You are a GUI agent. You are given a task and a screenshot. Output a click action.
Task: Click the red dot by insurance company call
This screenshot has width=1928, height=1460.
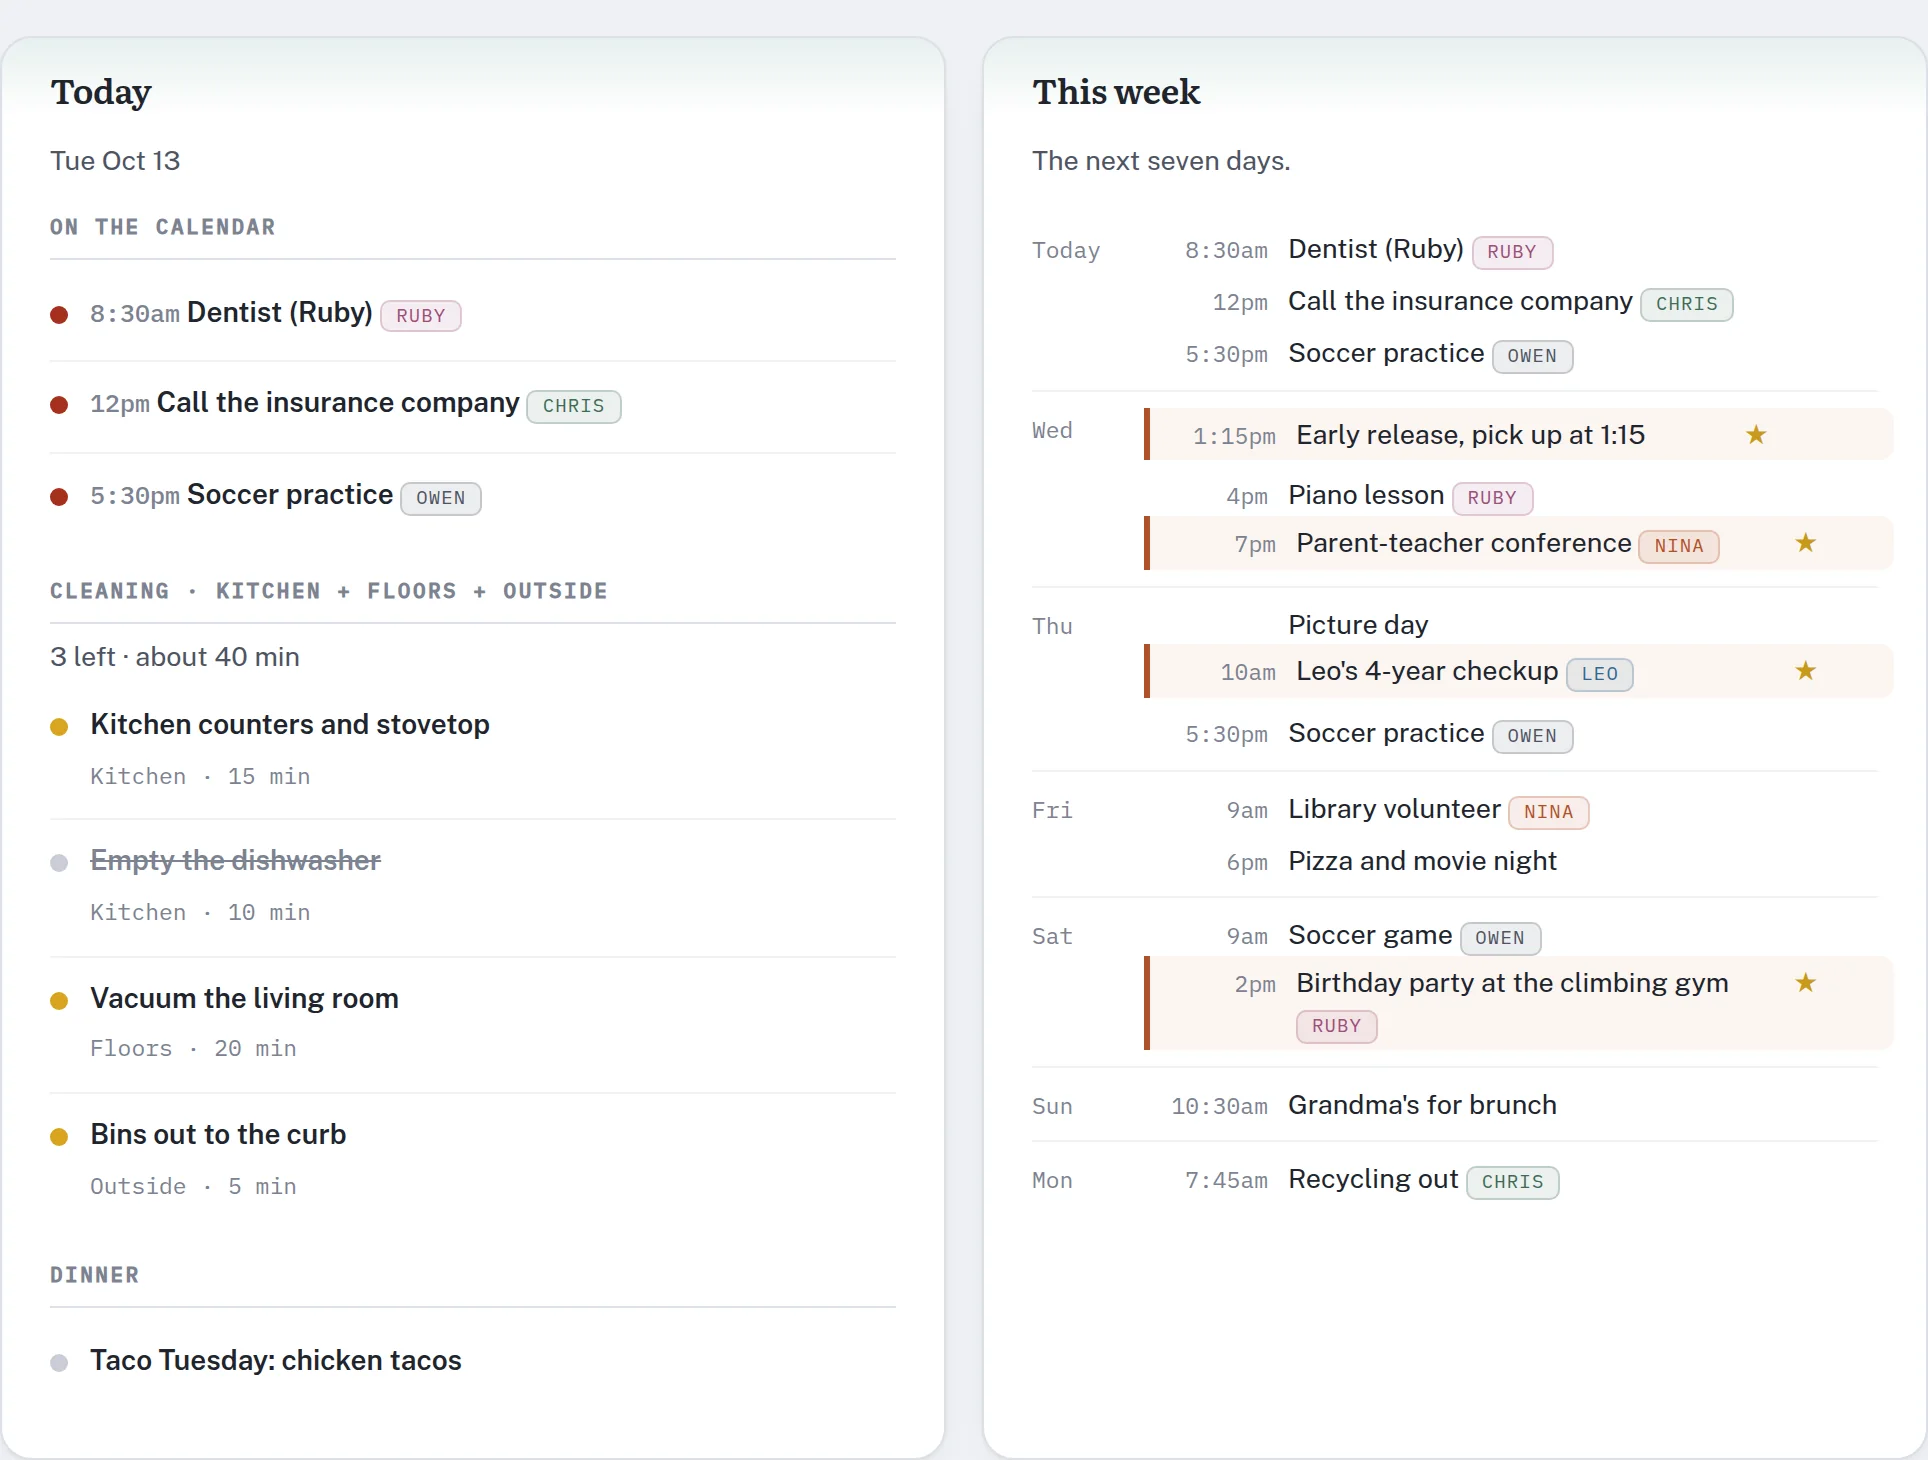pyautogui.click(x=59, y=405)
